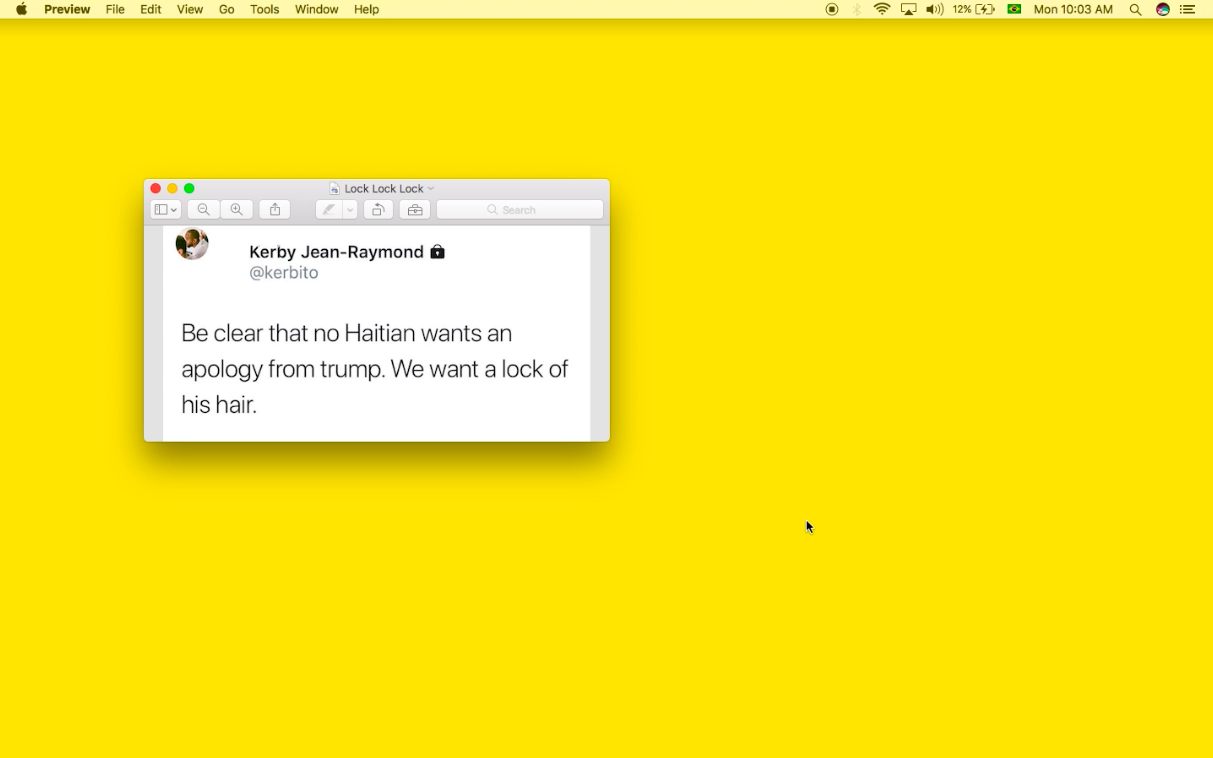Open the Share button in toolbar
1213x758 pixels.
point(275,210)
